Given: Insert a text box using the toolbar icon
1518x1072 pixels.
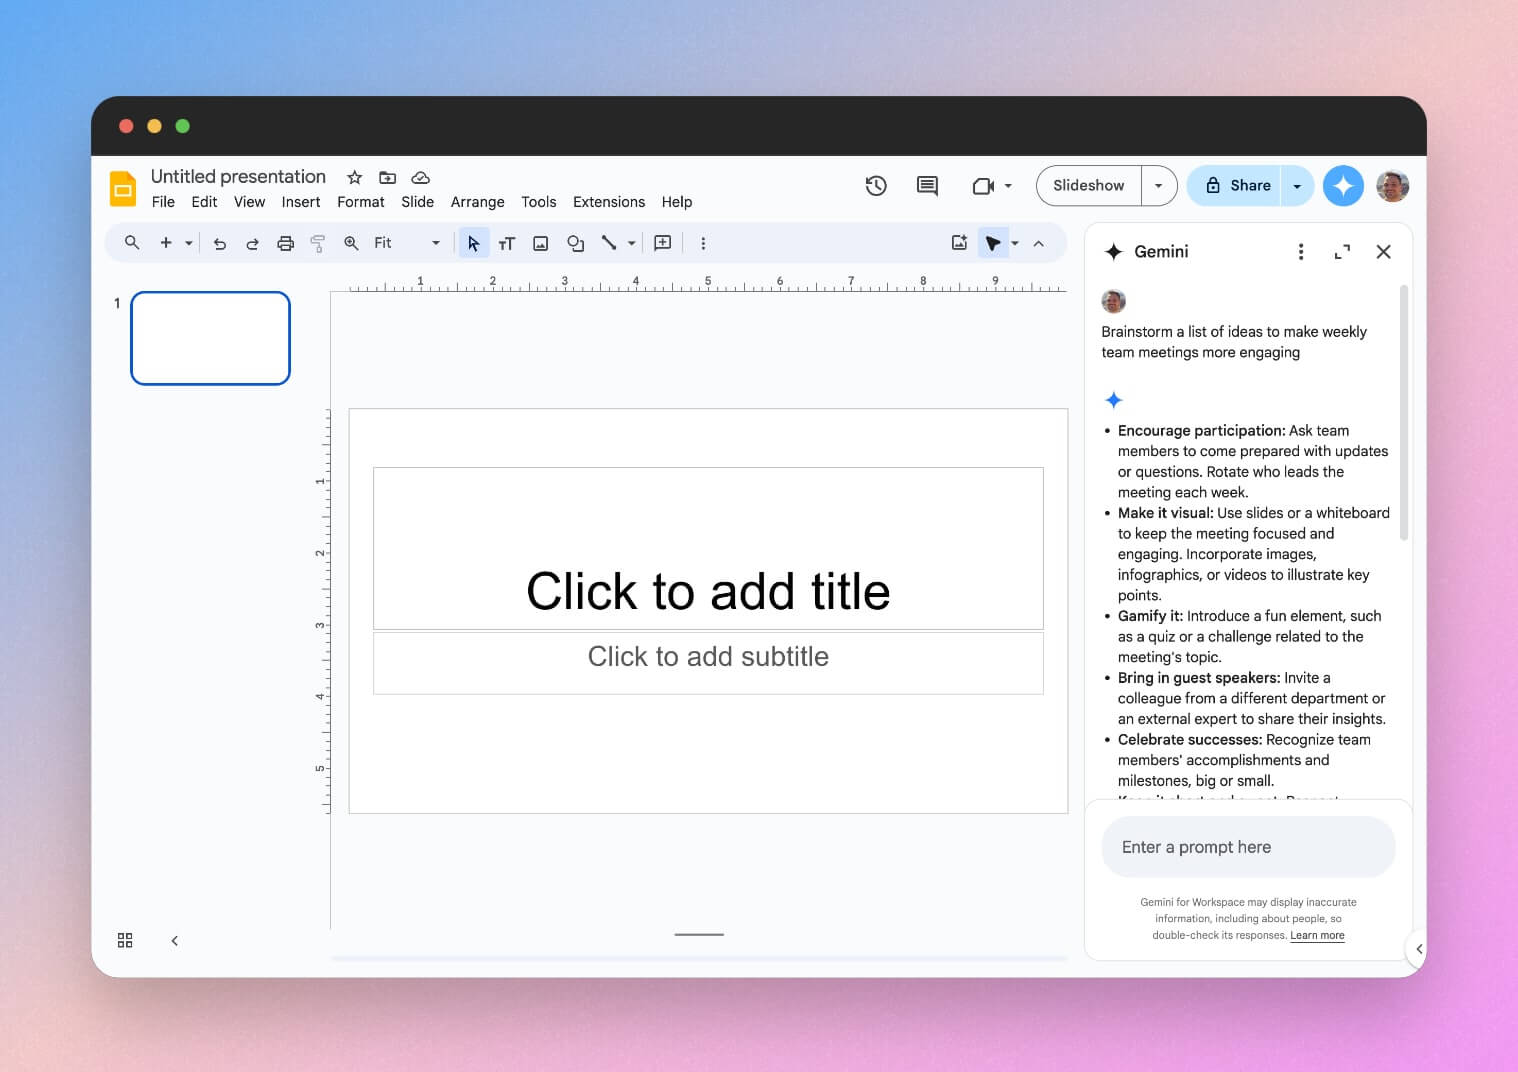Looking at the screenshot, I should 507,243.
